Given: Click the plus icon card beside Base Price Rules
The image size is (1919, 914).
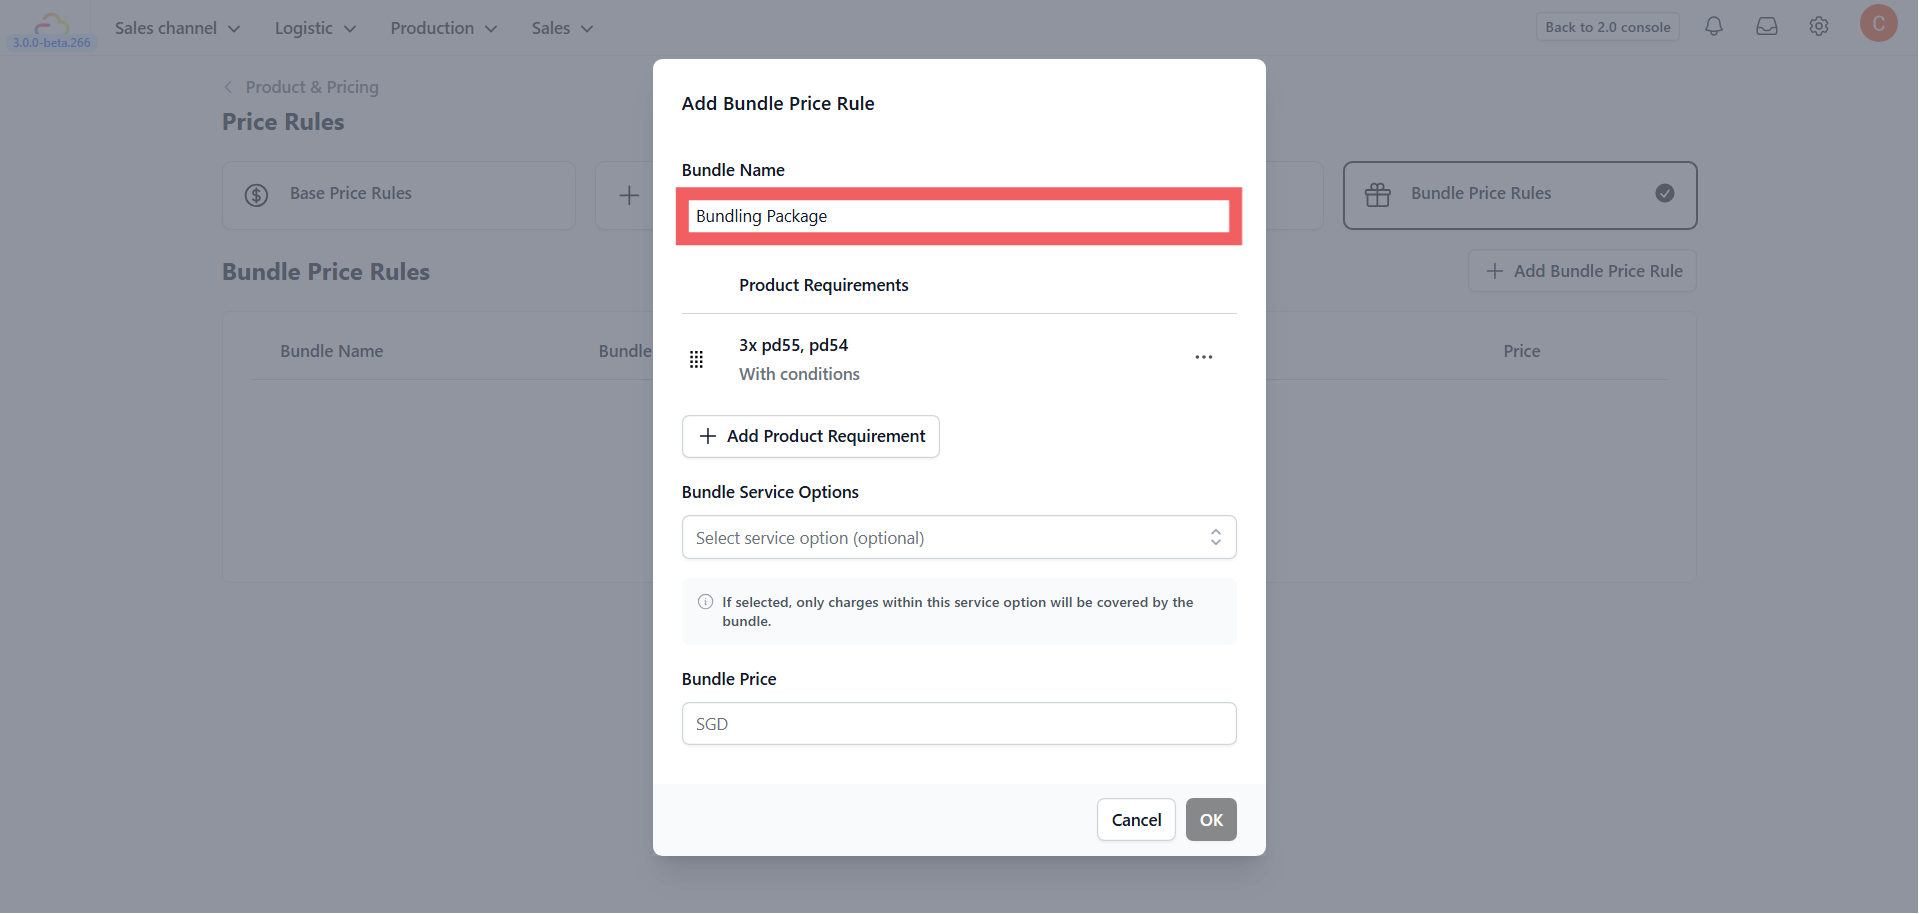Looking at the screenshot, I should pos(629,195).
